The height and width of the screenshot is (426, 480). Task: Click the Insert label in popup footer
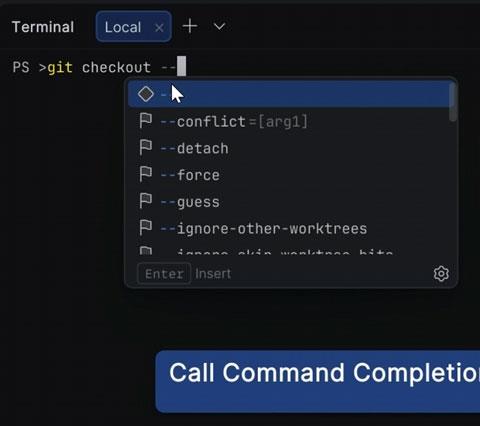point(213,274)
